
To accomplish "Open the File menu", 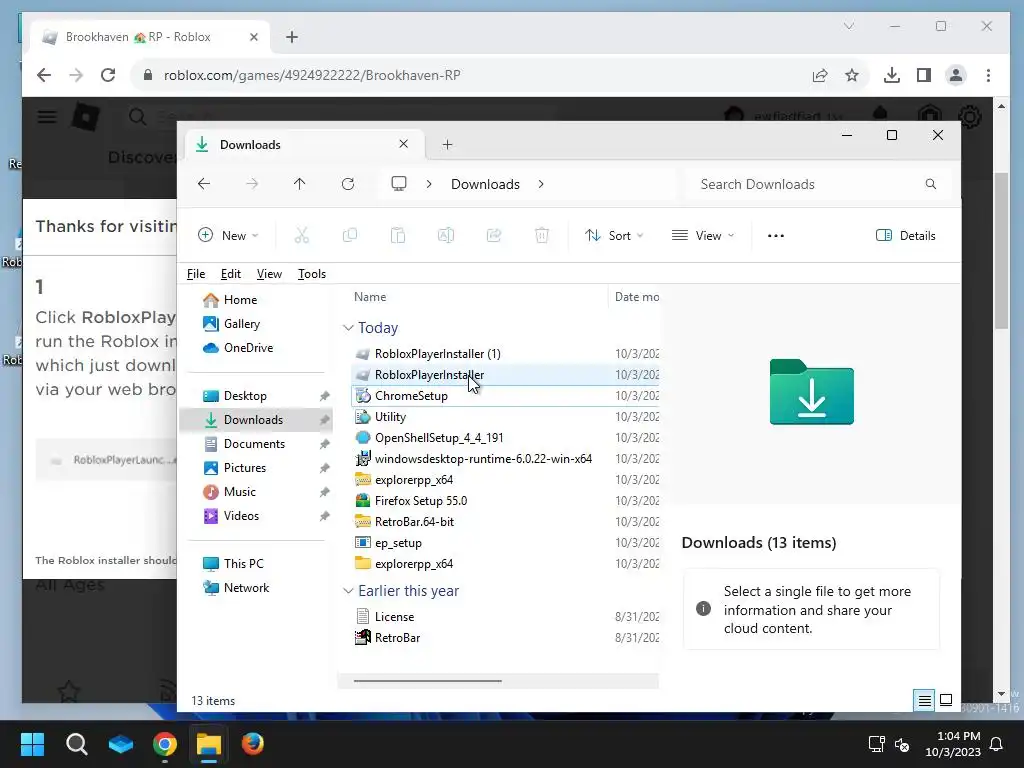I will (x=196, y=274).
